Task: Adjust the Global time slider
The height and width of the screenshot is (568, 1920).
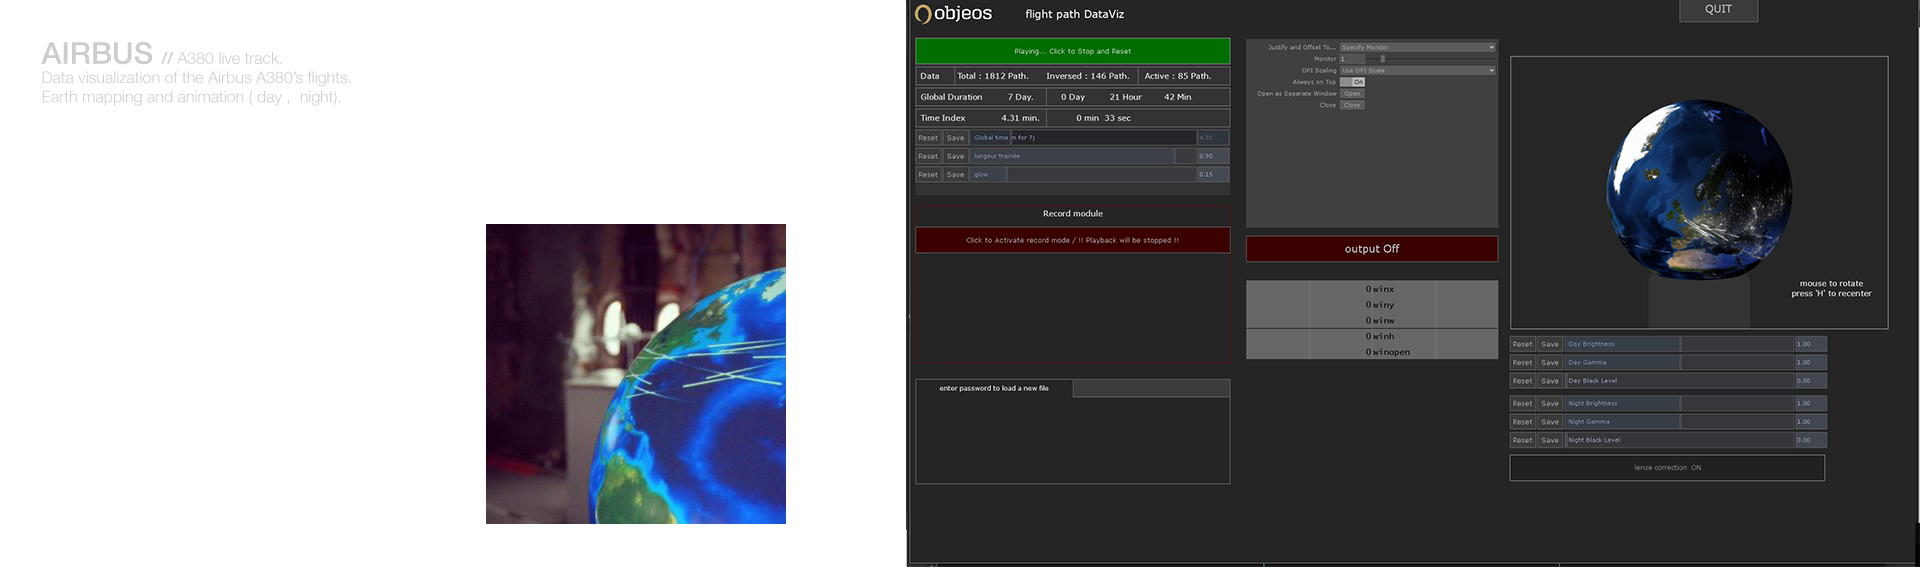Action: tap(1083, 138)
